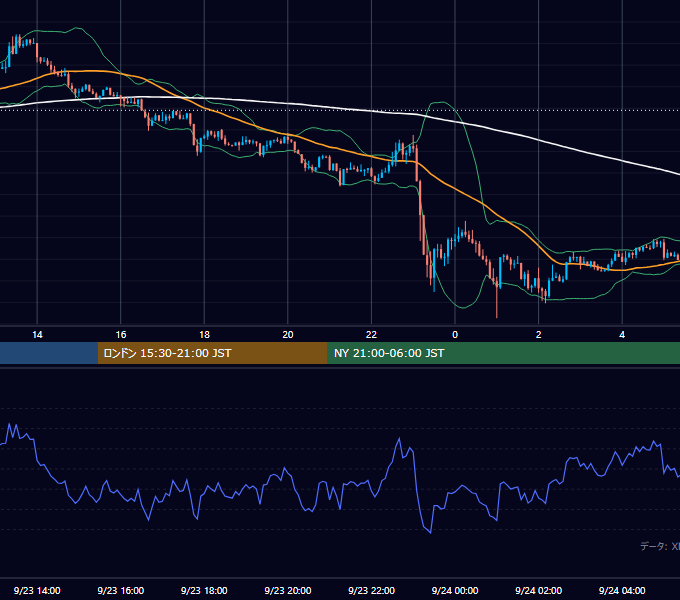This screenshot has width=680, height=600.
Task: Click the ロンドン 15:30-21:00 JST session bar
Action: pos(212,353)
